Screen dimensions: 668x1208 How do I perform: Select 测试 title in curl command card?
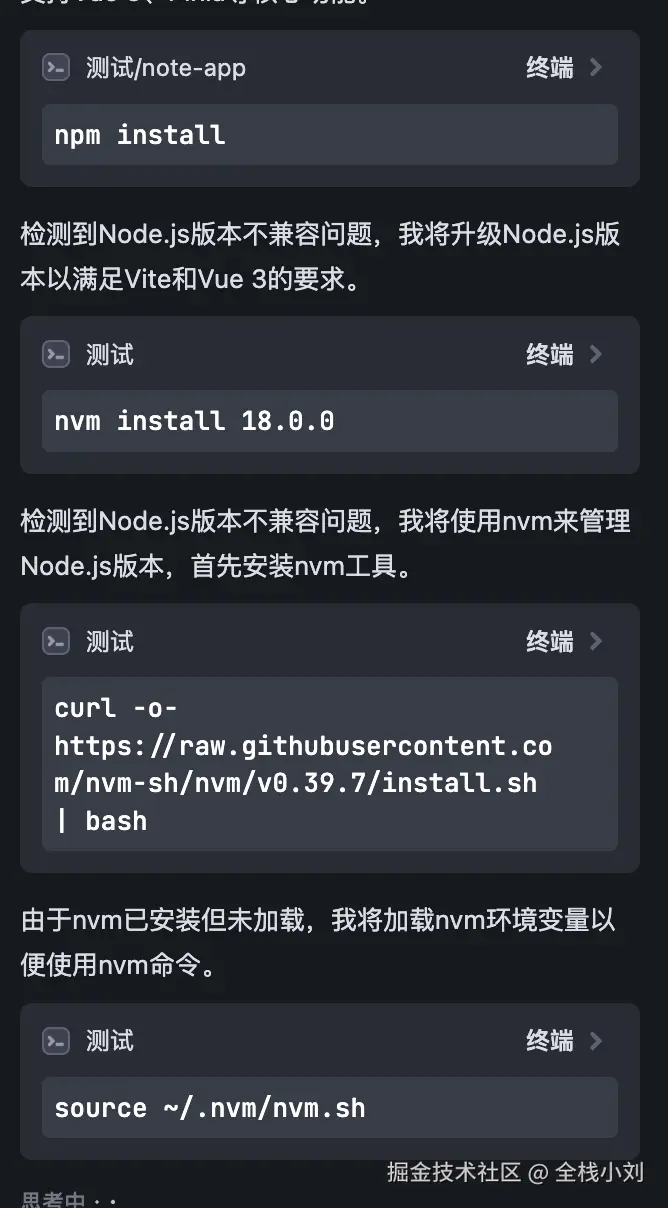tap(110, 641)
